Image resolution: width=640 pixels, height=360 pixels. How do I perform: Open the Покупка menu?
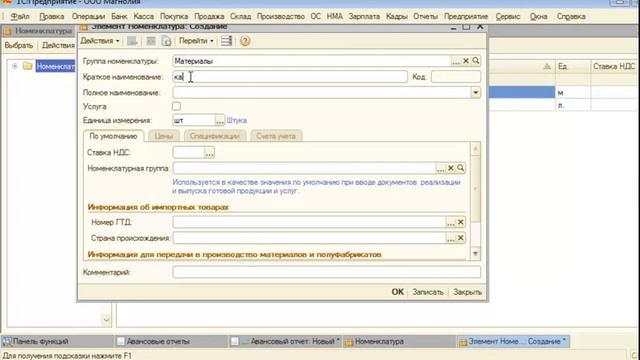click(174, 17)
